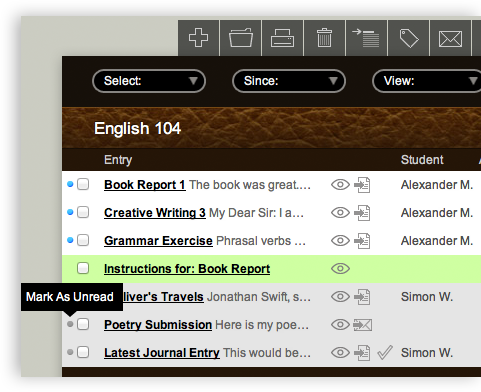Click the gray read dot for Latest Journal Entry
This screenshot has height=392, width=481.
[x=70, y=352]
